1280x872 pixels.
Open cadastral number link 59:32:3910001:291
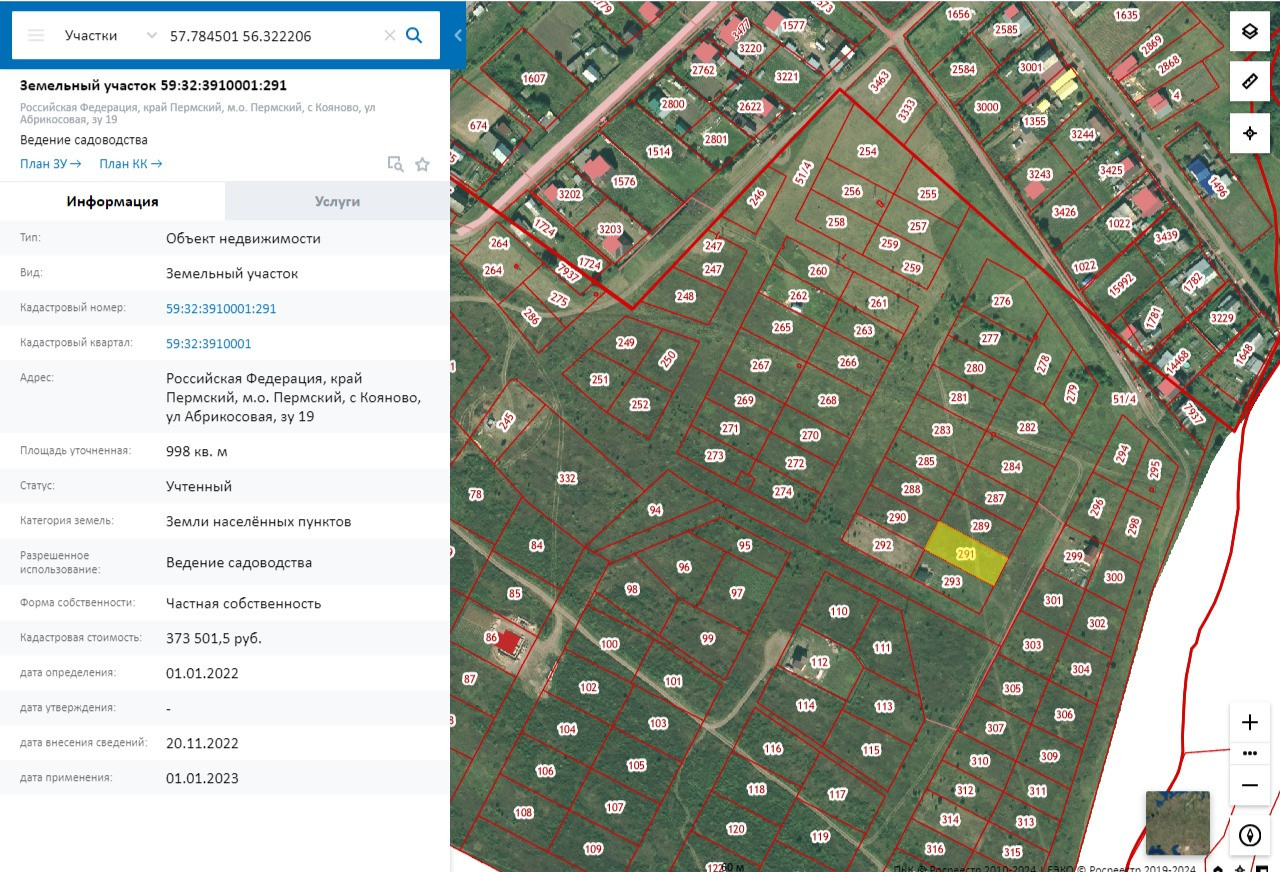[221, 309]
